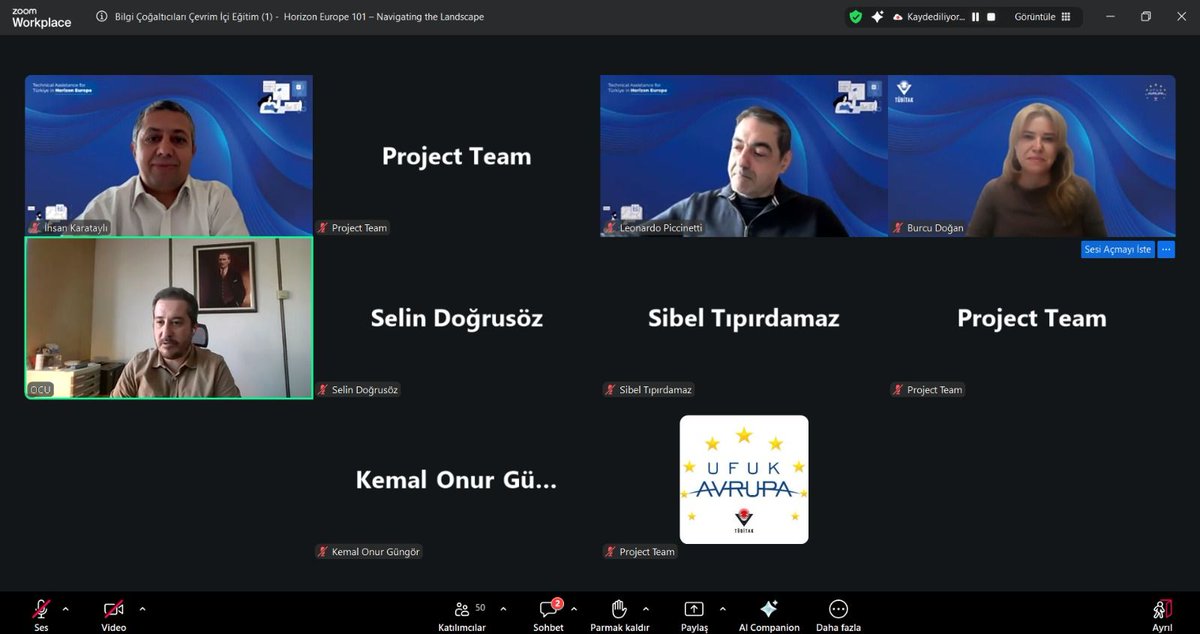Open the Katılımcılar participants panel
The image size is (1200, 634).
462,614
